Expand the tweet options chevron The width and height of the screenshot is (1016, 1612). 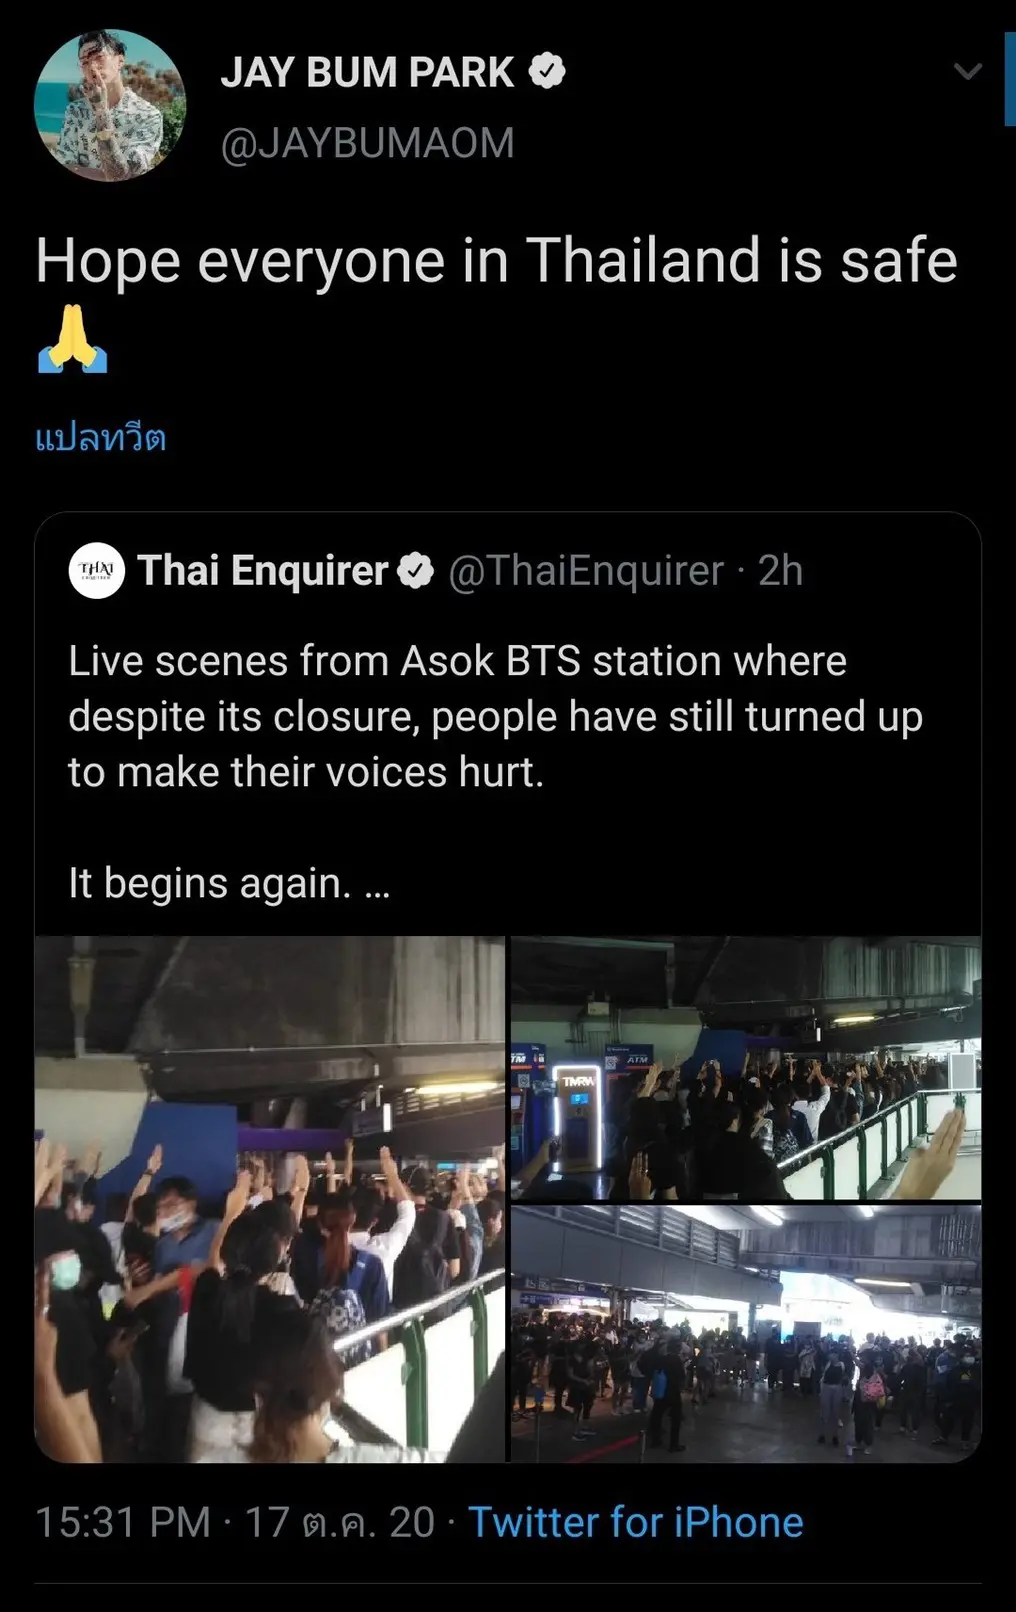(x=967, y=71)
